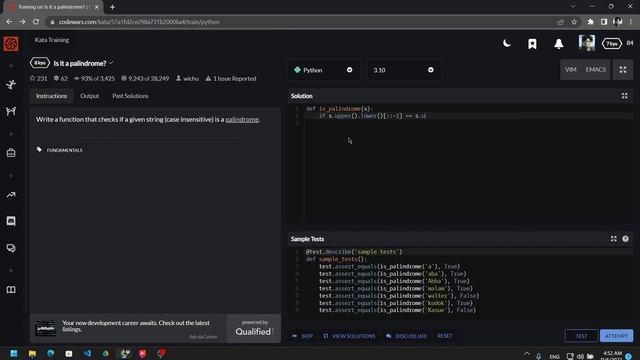
Task: Open the Leaderboards trending-arrow sidebar icon
Action: pos(11,195)
